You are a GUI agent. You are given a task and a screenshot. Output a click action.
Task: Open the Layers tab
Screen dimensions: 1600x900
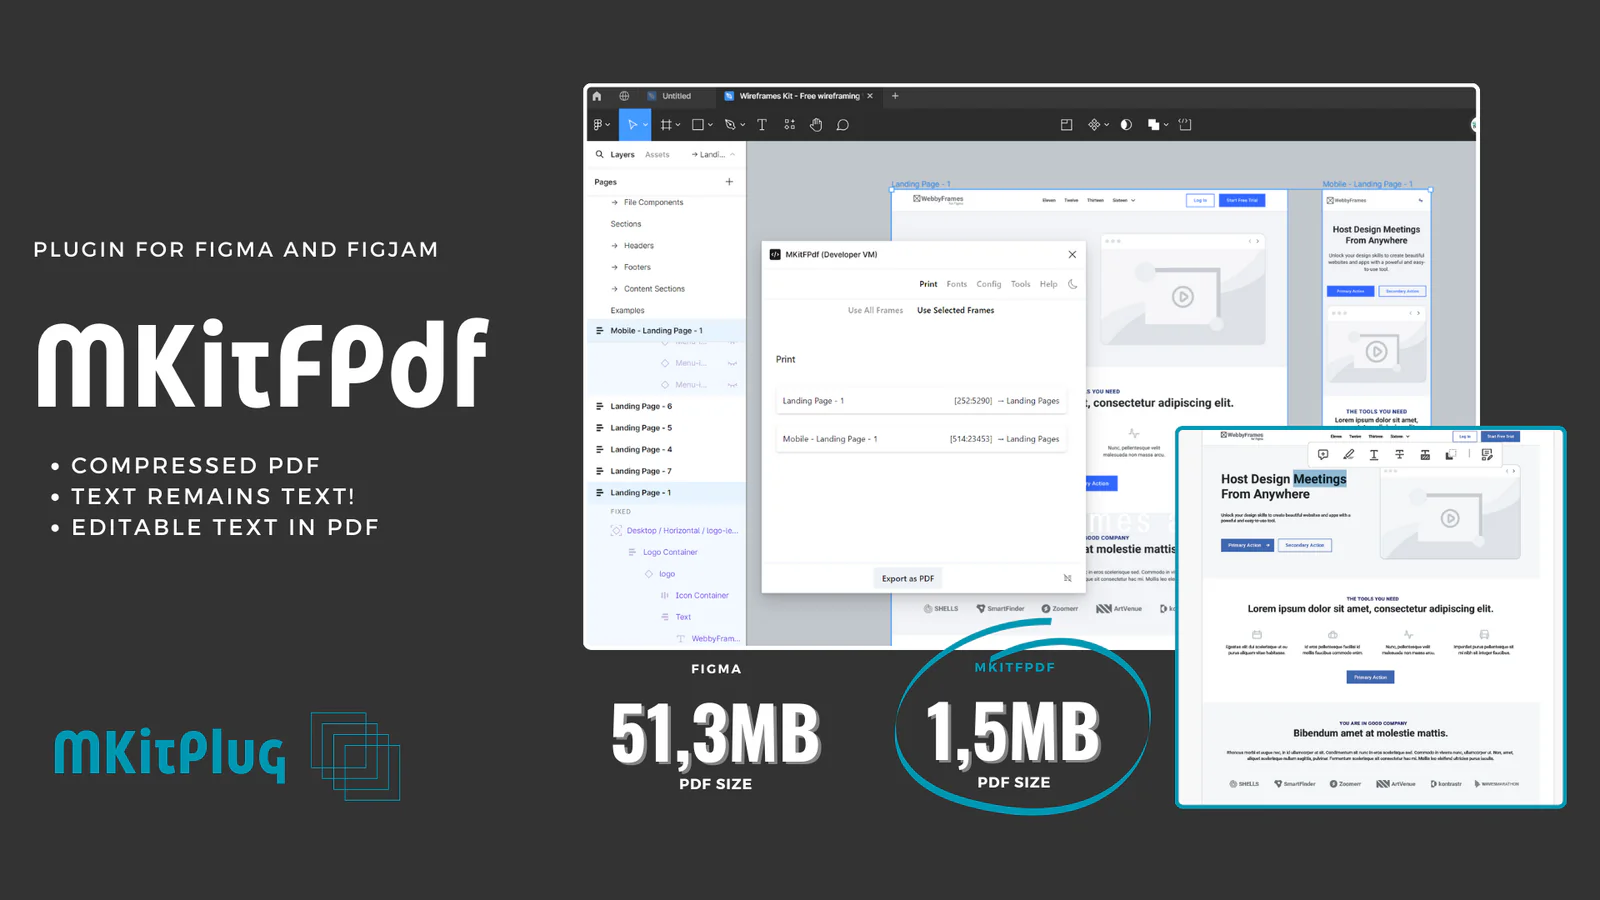click(x=622, y=155)
